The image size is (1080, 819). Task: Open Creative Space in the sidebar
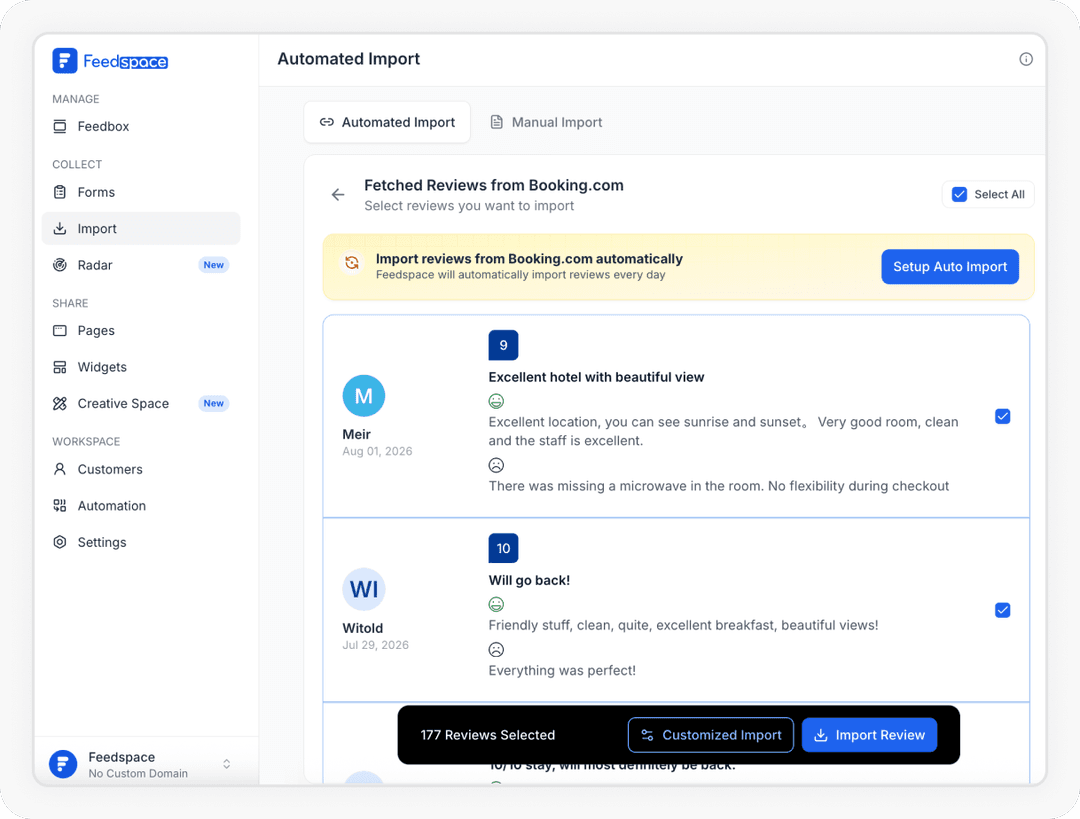141,404
